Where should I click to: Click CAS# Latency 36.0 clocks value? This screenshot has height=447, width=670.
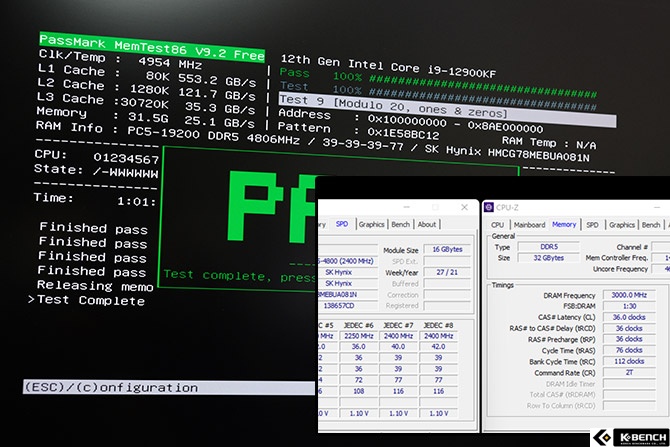[x=629, y=317]
